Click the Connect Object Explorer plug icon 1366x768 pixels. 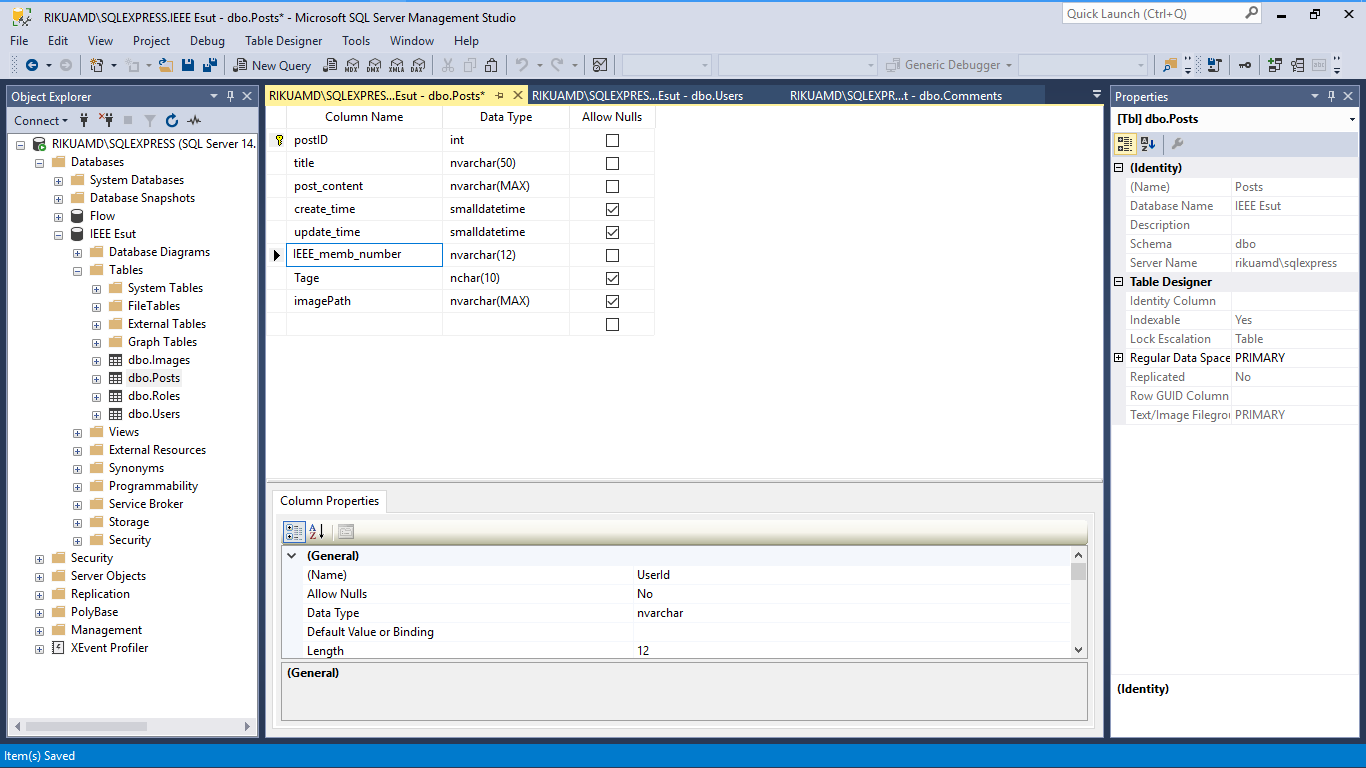[84, 120]
